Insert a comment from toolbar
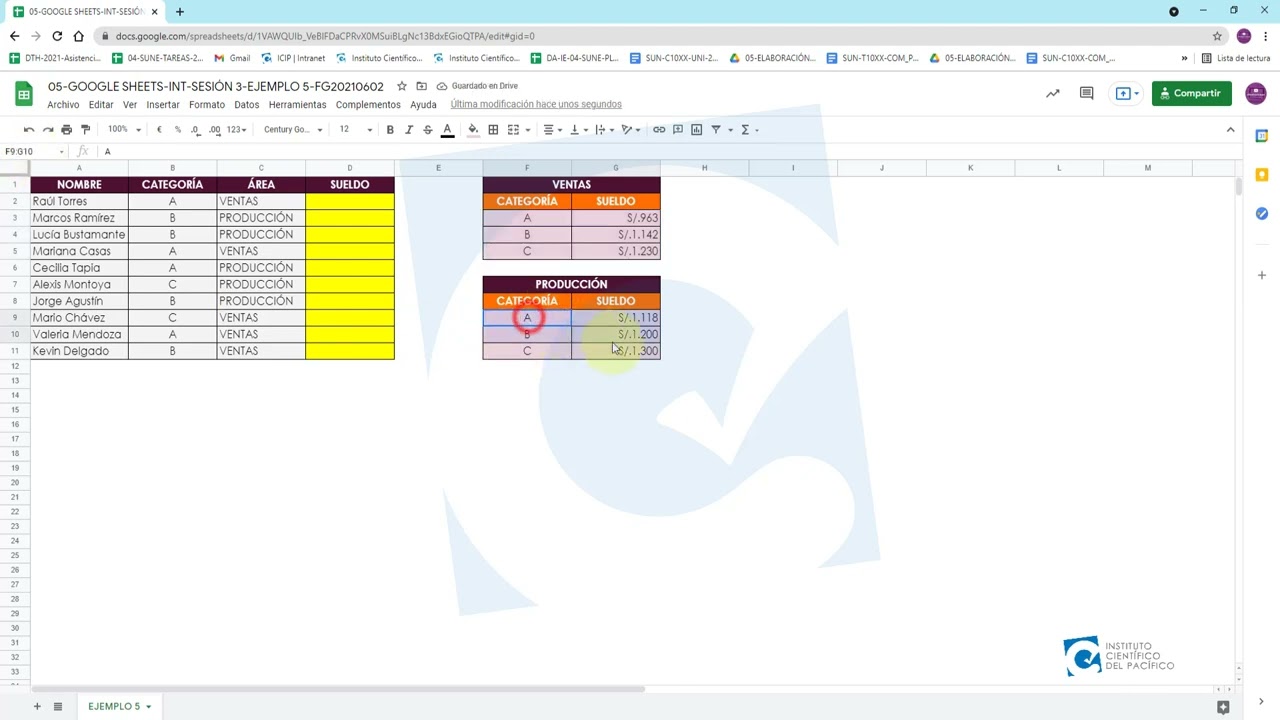1280x720 pixels. pyautogui.click(x=678, y=130)
